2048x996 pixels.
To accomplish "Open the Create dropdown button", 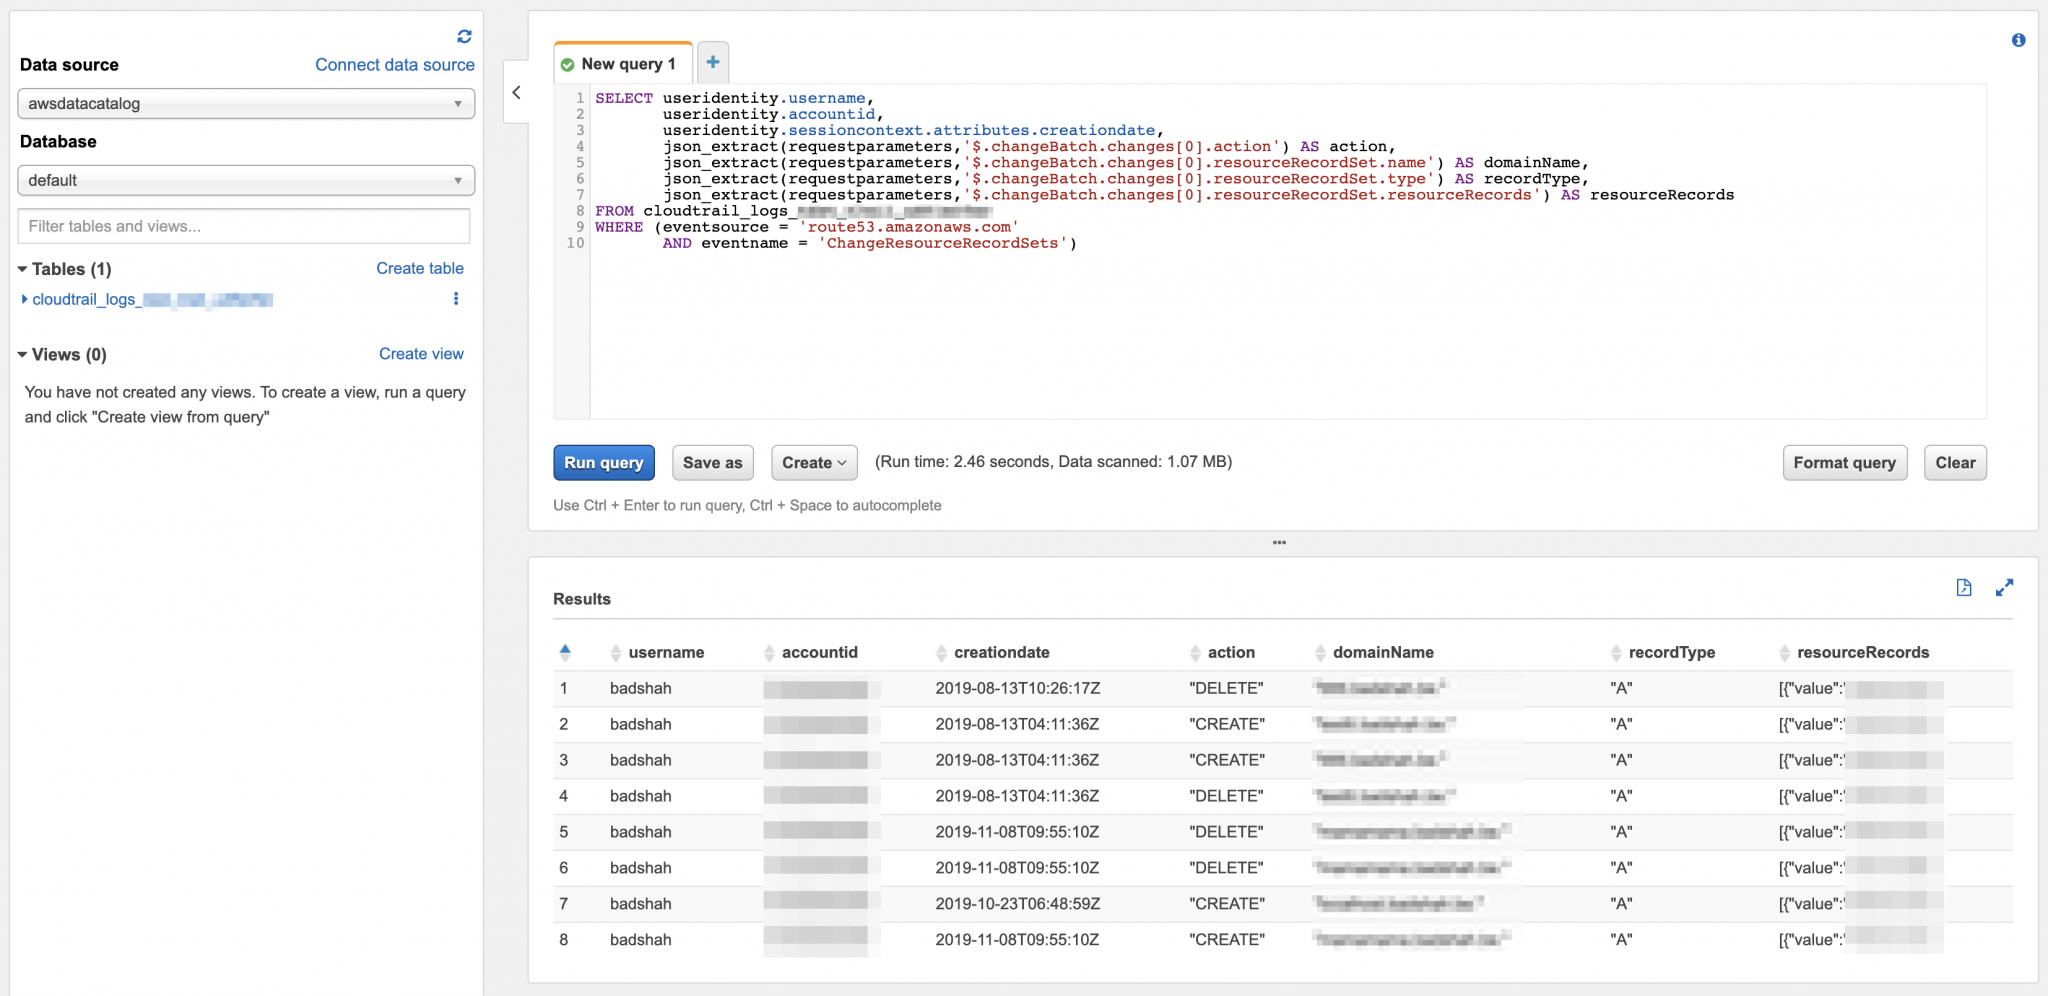I will [814, 463].
